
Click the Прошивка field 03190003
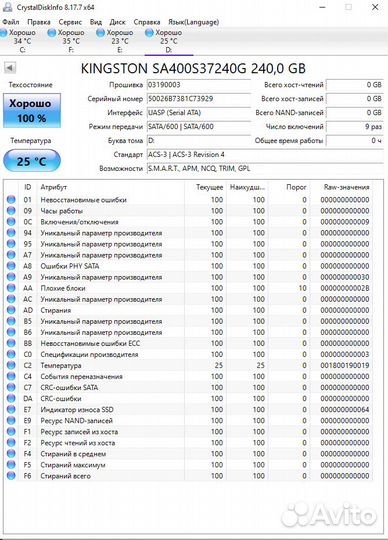199,85
